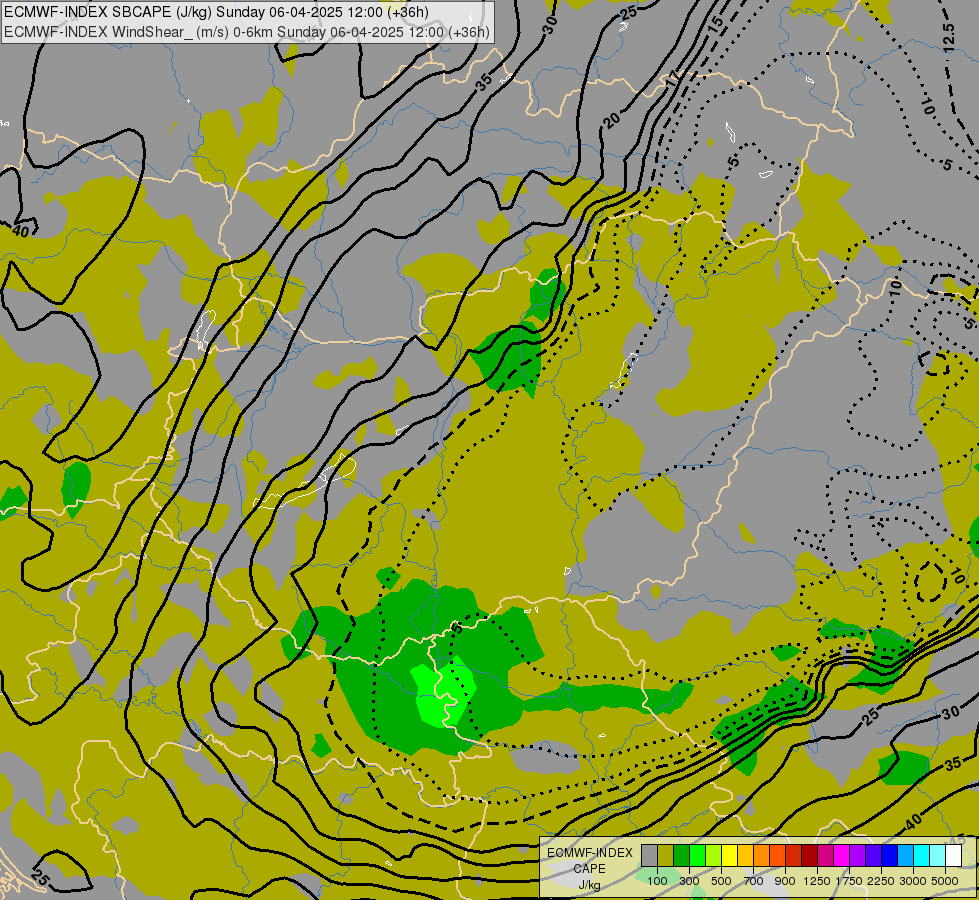Click the dark green legend swatch
Screen dimensions: 979x900
coord(681,855)
